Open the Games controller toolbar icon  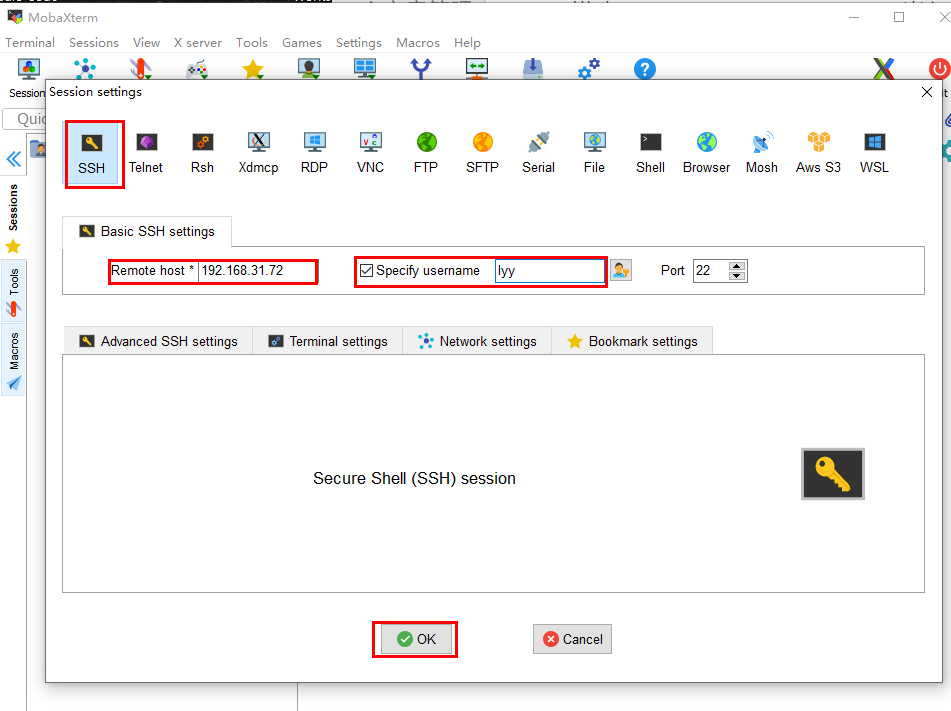pos(197,69)
